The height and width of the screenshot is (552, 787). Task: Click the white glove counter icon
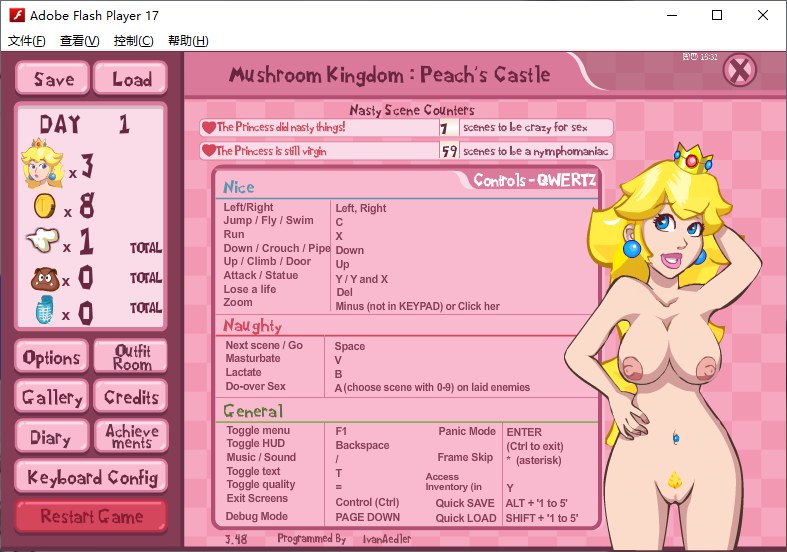click(43, 239)
